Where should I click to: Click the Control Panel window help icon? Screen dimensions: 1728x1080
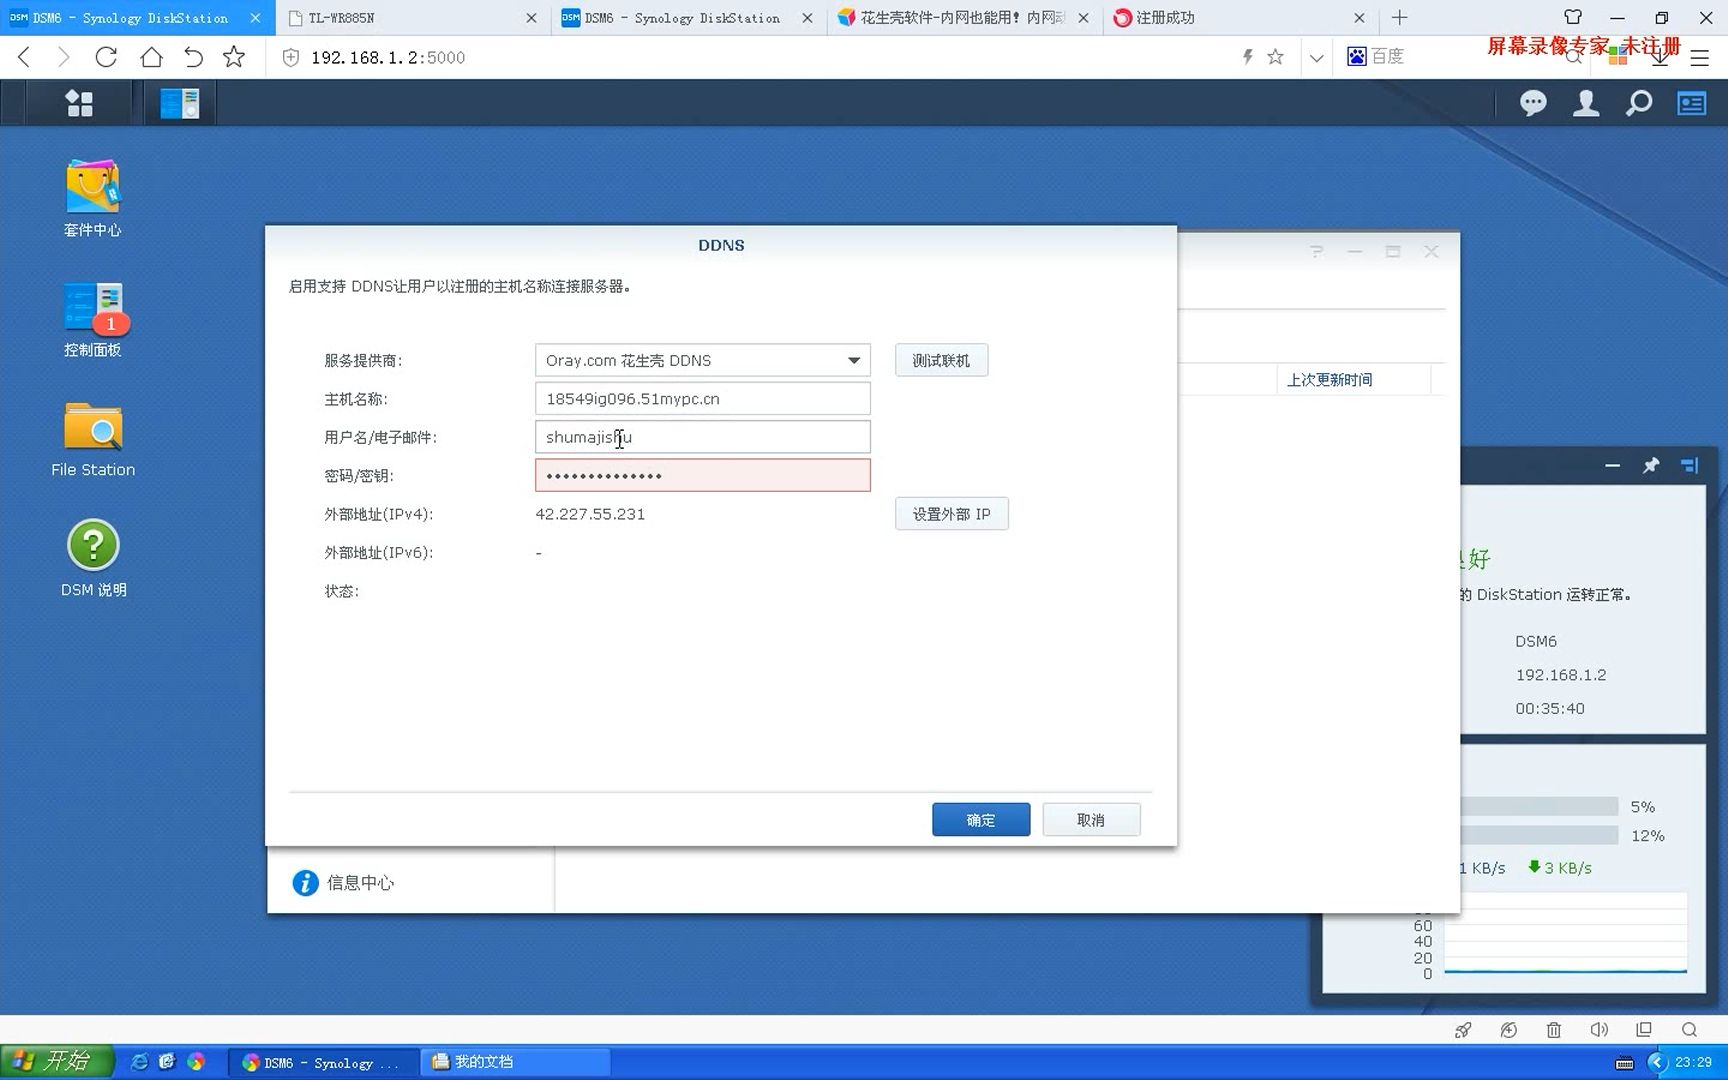tap(1316, 252)
